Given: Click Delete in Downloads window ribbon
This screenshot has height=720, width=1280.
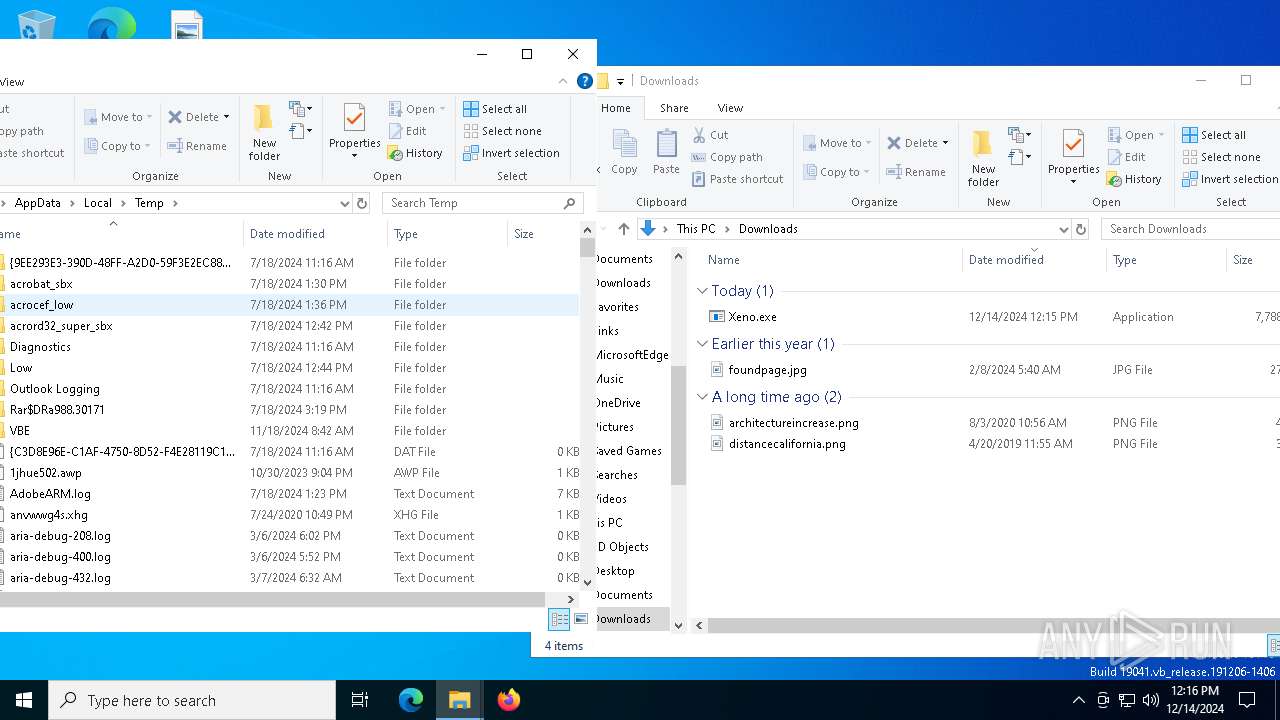Looking at the screenshot, I should [917, 143].
